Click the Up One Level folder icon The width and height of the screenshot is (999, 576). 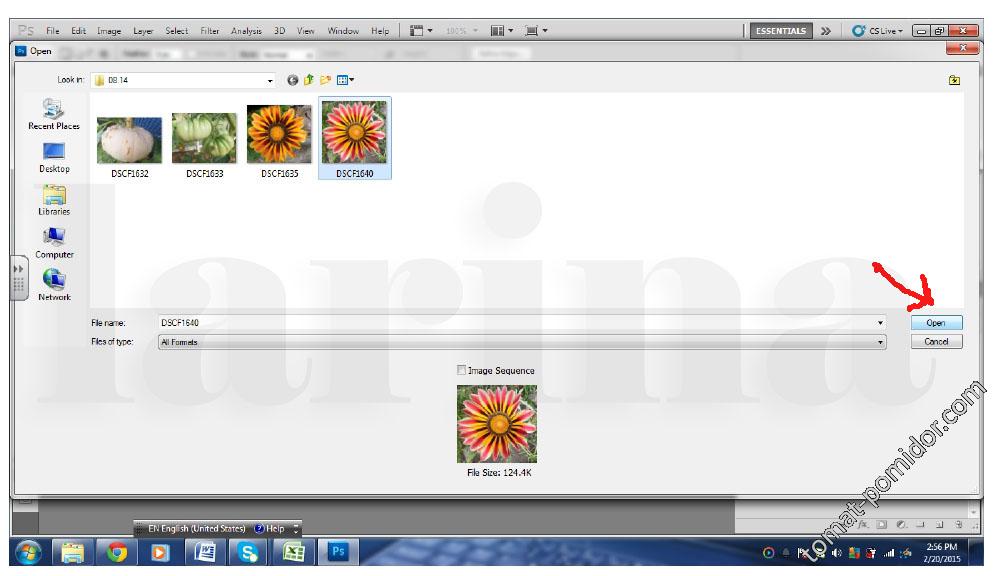point(309,80)
